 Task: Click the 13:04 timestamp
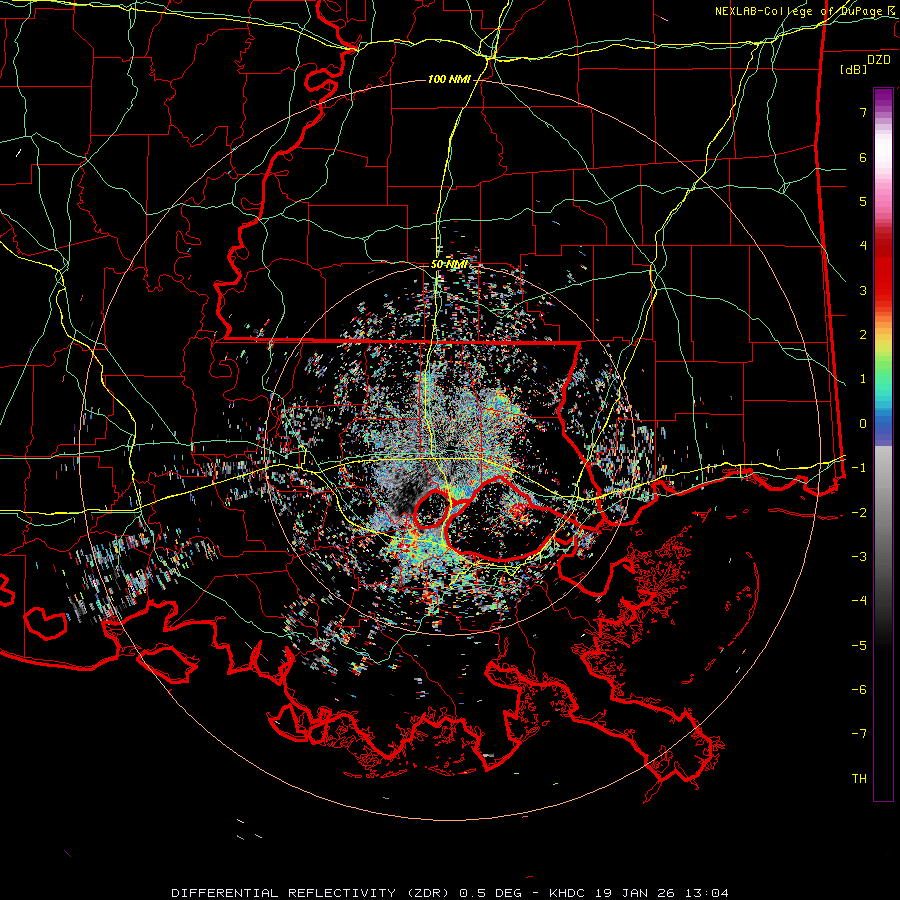pyautogui.click(x=705, y=893)
